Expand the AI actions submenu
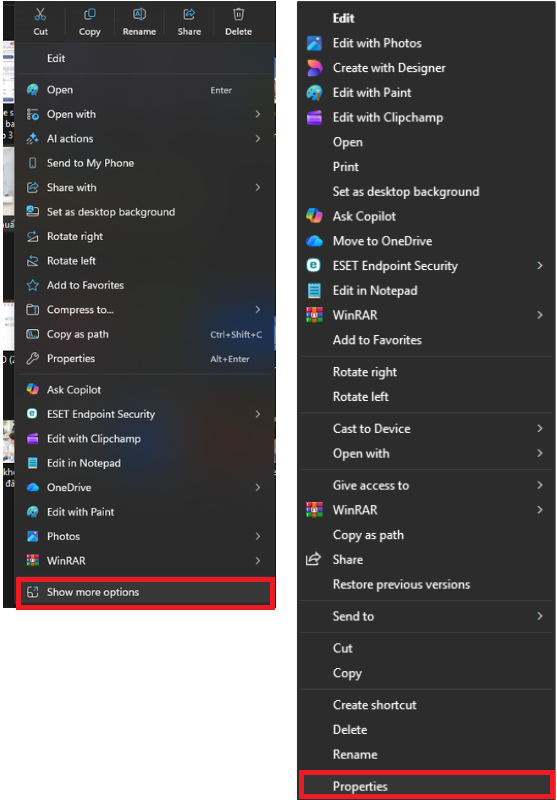The image size is (557, 800). pos(258,139)
